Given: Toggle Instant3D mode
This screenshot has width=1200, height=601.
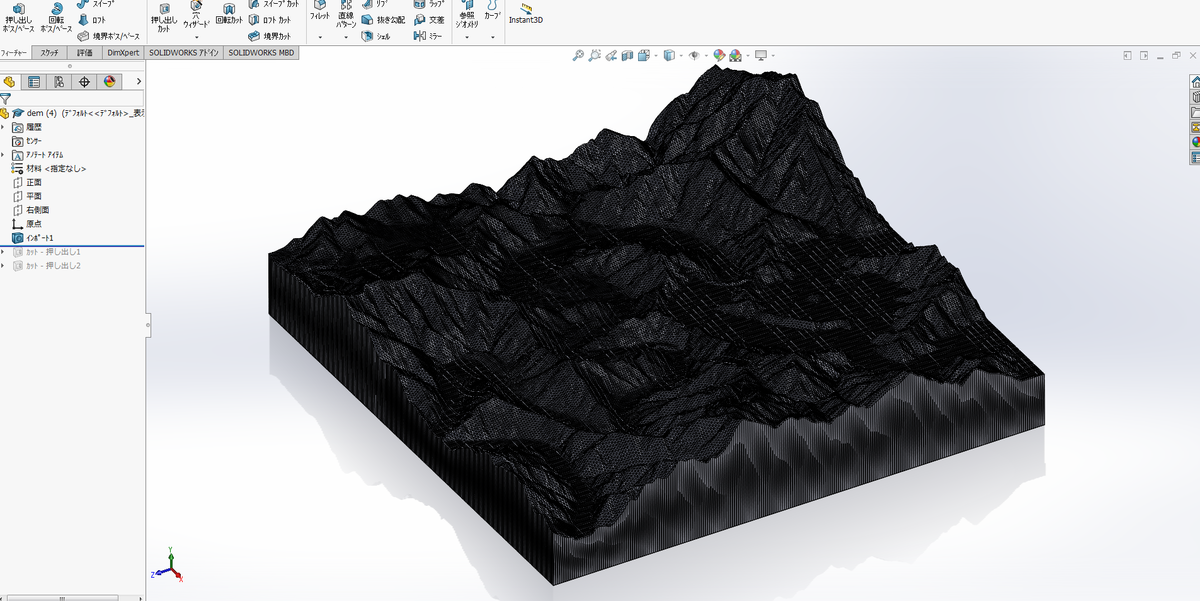Looking at the screenshot, I should click(x=525, y=14).
